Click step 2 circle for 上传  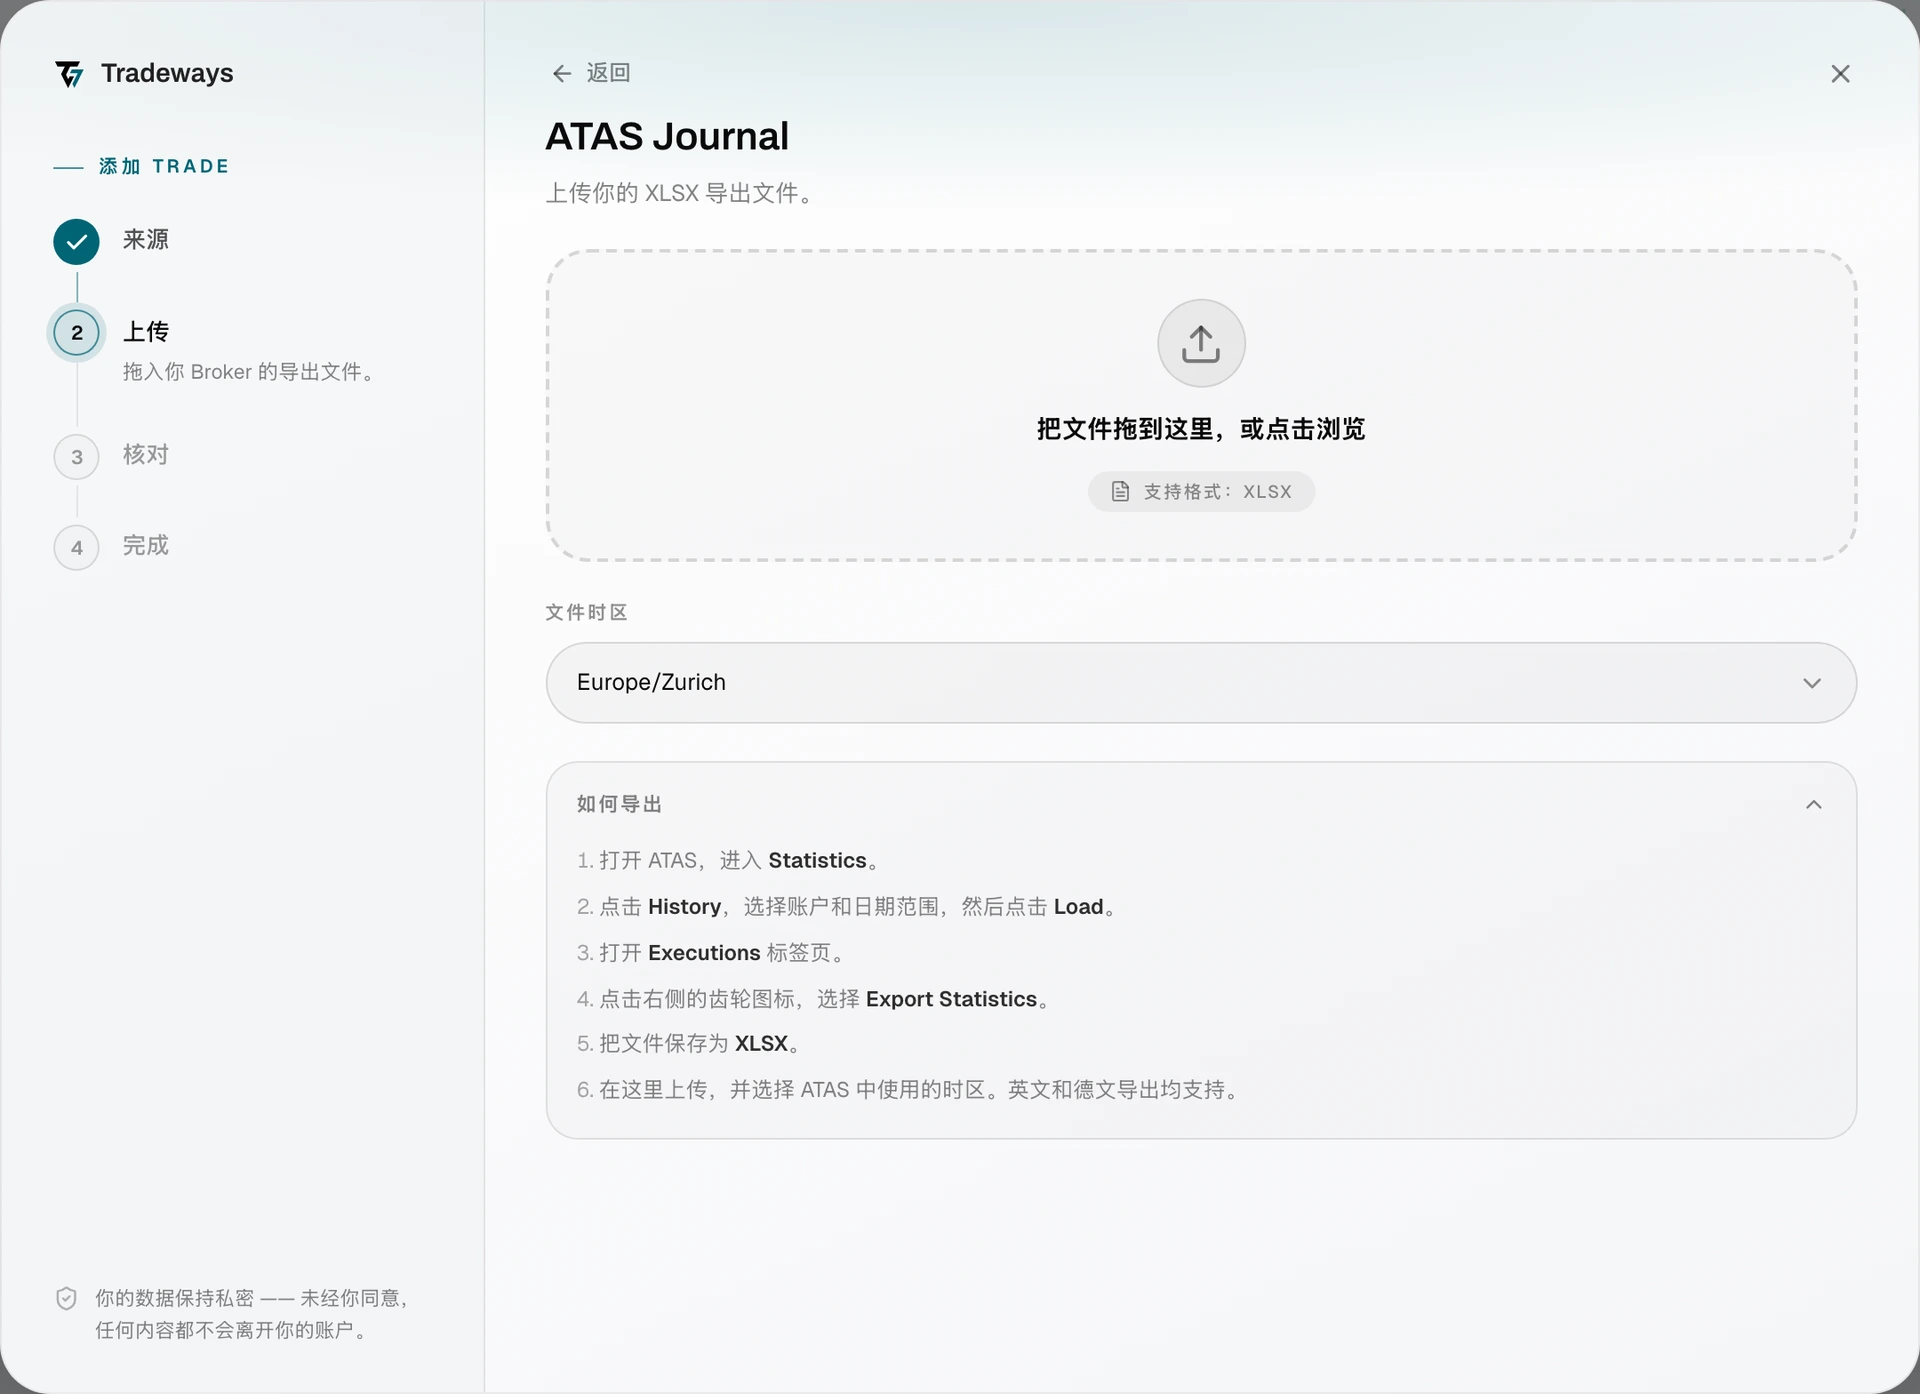(x=77, y=333)
